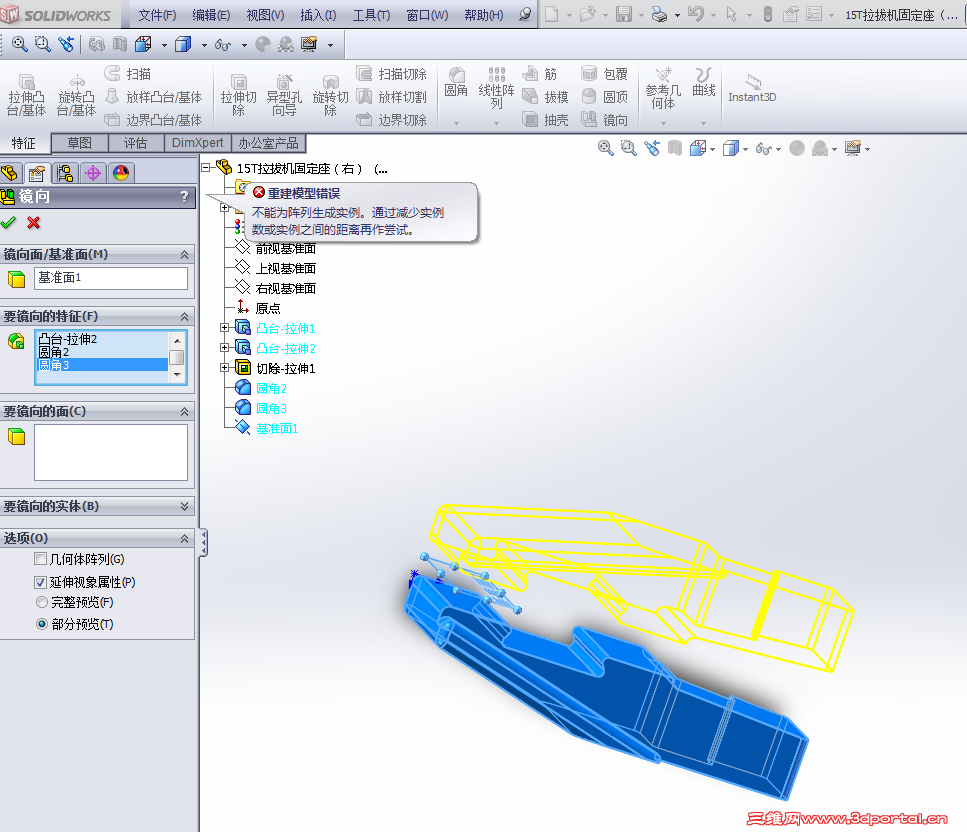Image resolution: width=967 pixels, height=832 pixels.
Task: Select the Revolved Cut tool (旋转切除)
Action: point(331,95)
